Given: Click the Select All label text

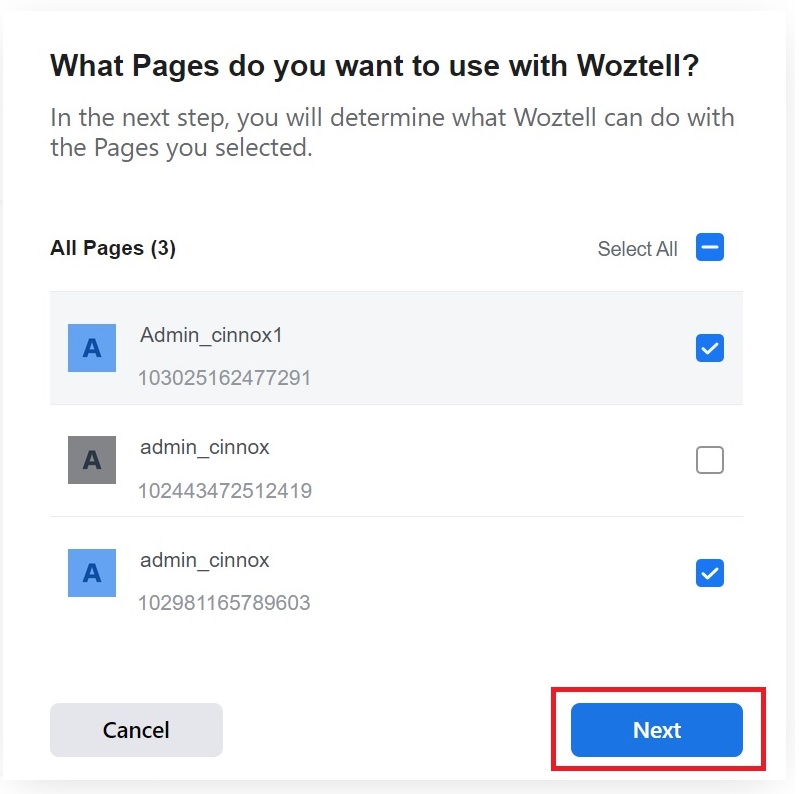Looking at the screenshot, I should 637,249.
